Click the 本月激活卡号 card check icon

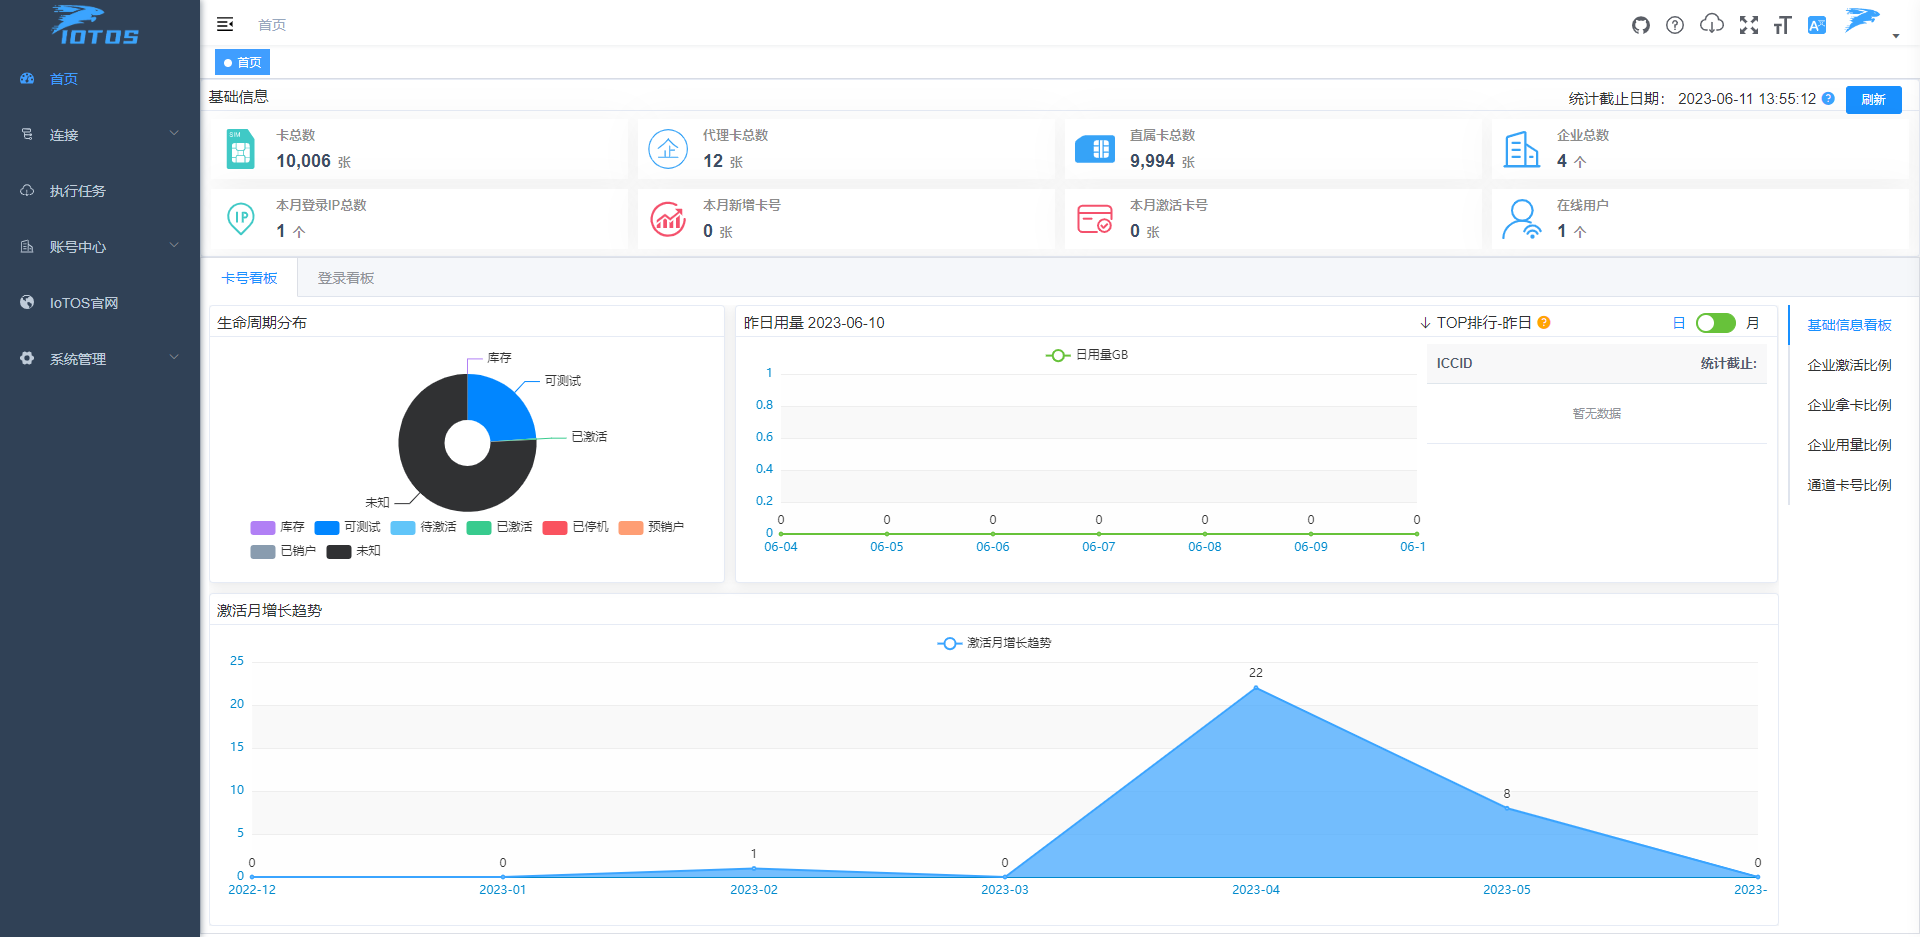point(1095,219)
